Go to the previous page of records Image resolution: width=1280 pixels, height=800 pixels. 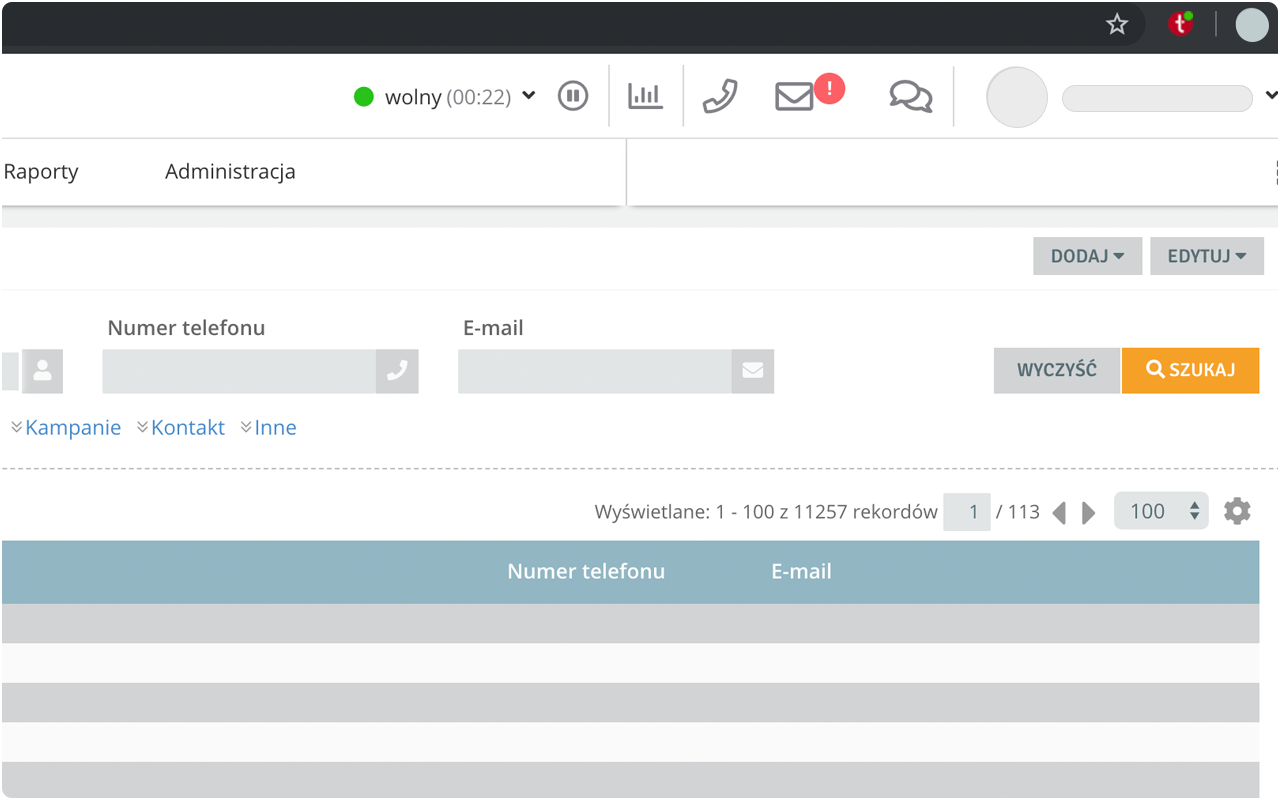pyautogui.click(x=1059, y=513)
